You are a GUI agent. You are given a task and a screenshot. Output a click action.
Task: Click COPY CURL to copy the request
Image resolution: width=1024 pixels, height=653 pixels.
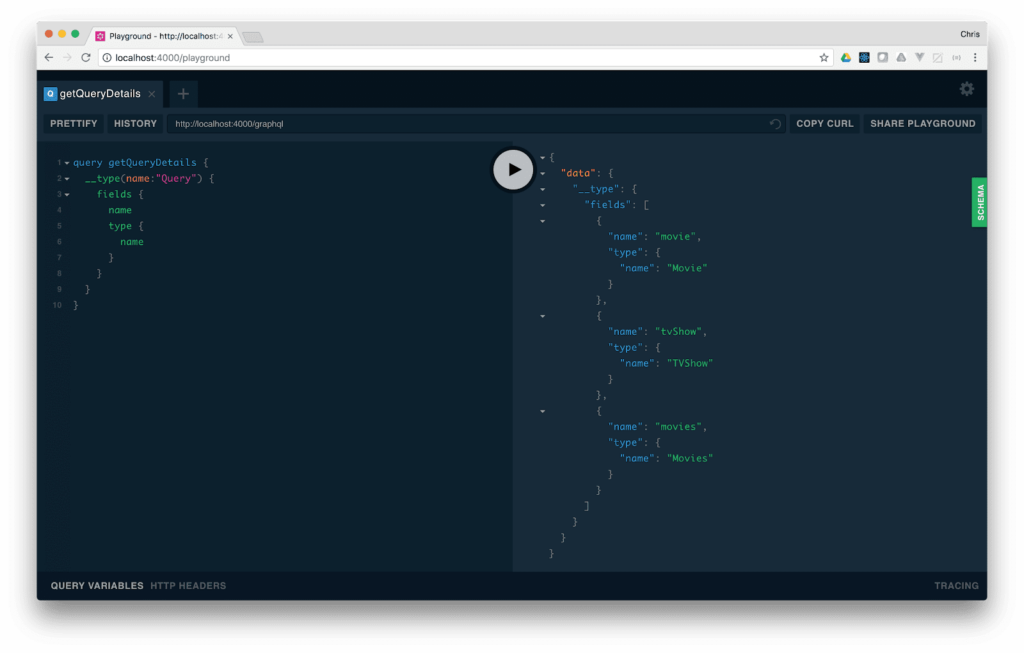coord(824,123)
